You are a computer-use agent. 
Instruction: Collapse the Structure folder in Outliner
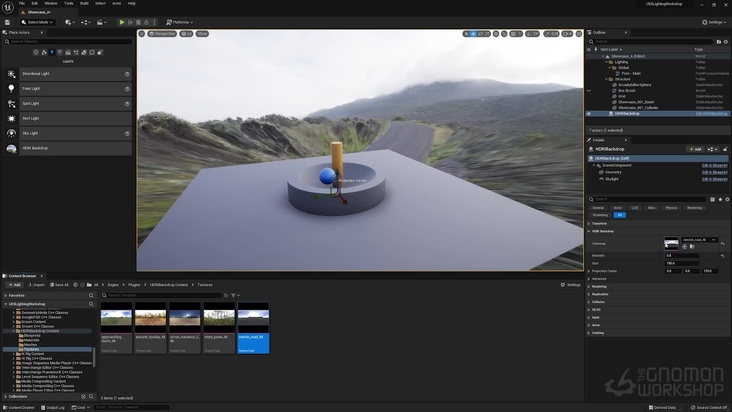point(606,79)
